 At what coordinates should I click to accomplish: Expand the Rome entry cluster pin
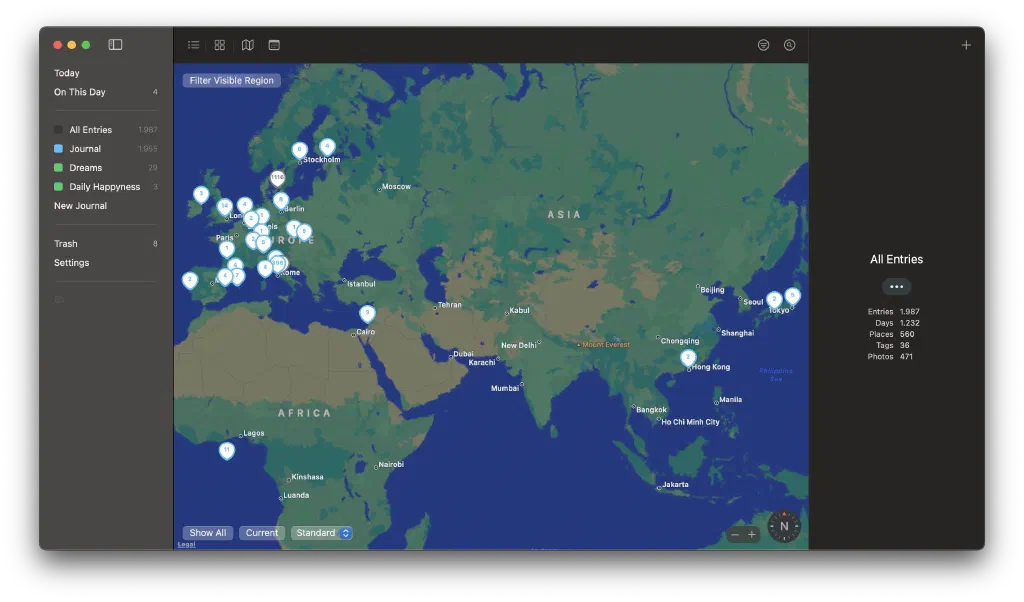[278, 262]
